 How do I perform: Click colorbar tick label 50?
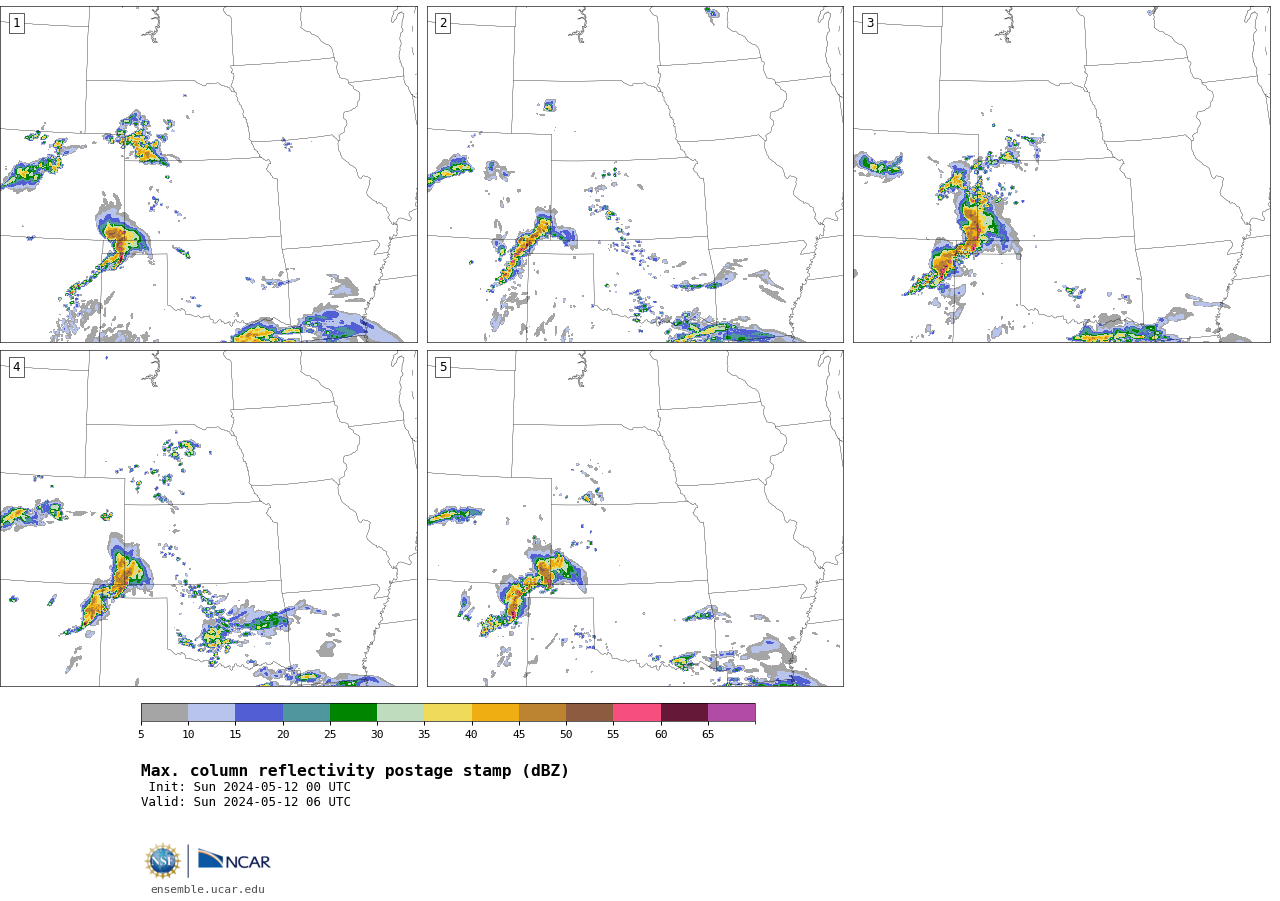(566, 735)
